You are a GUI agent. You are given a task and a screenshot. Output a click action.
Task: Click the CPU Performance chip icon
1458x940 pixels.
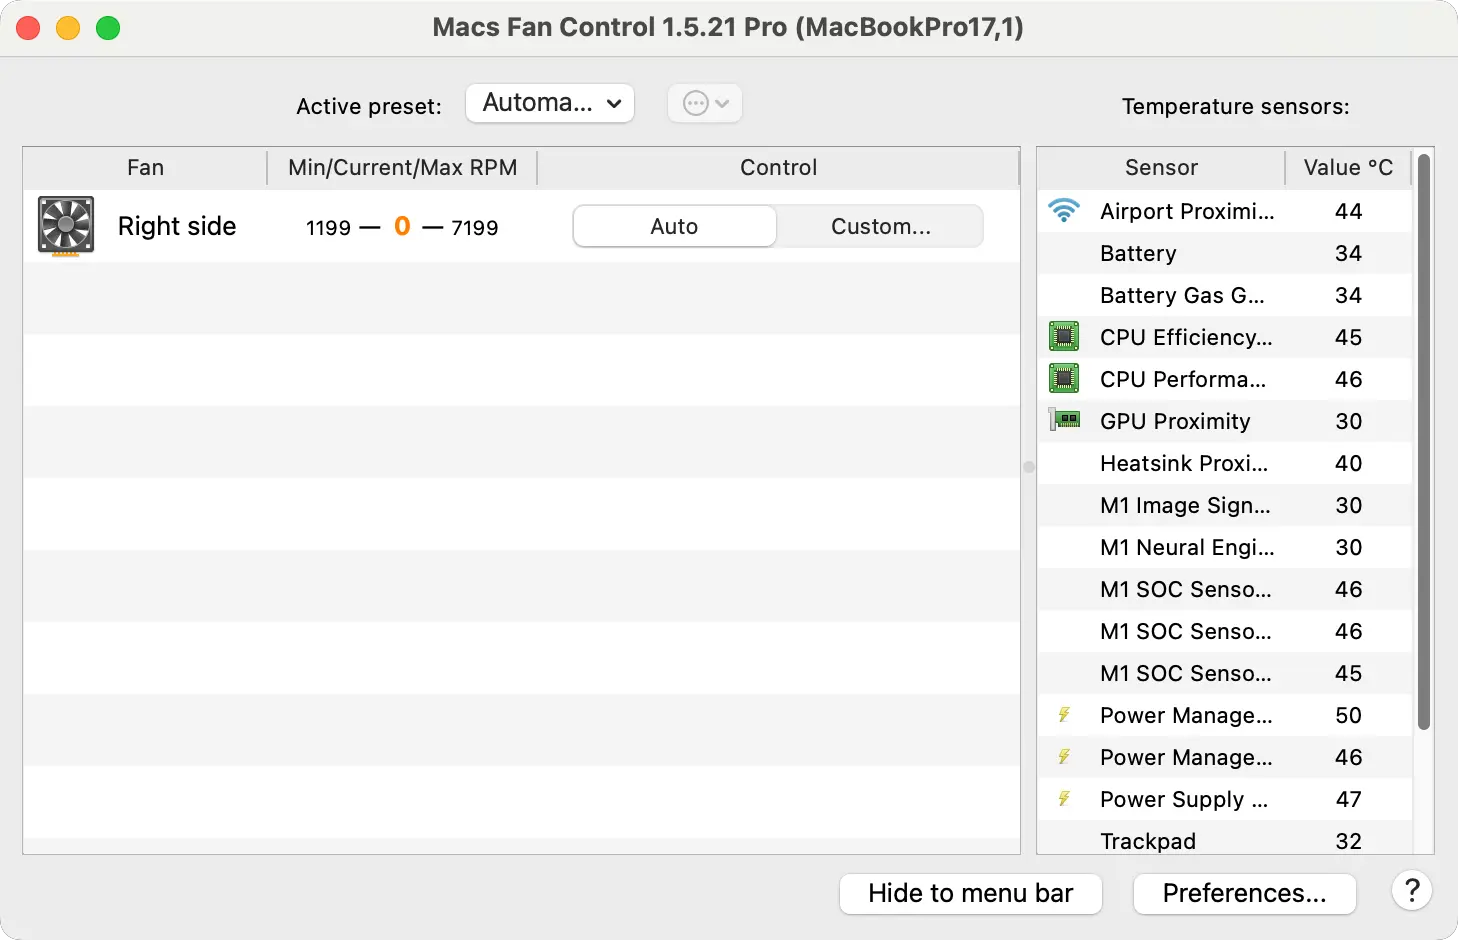coord(1064,379)
